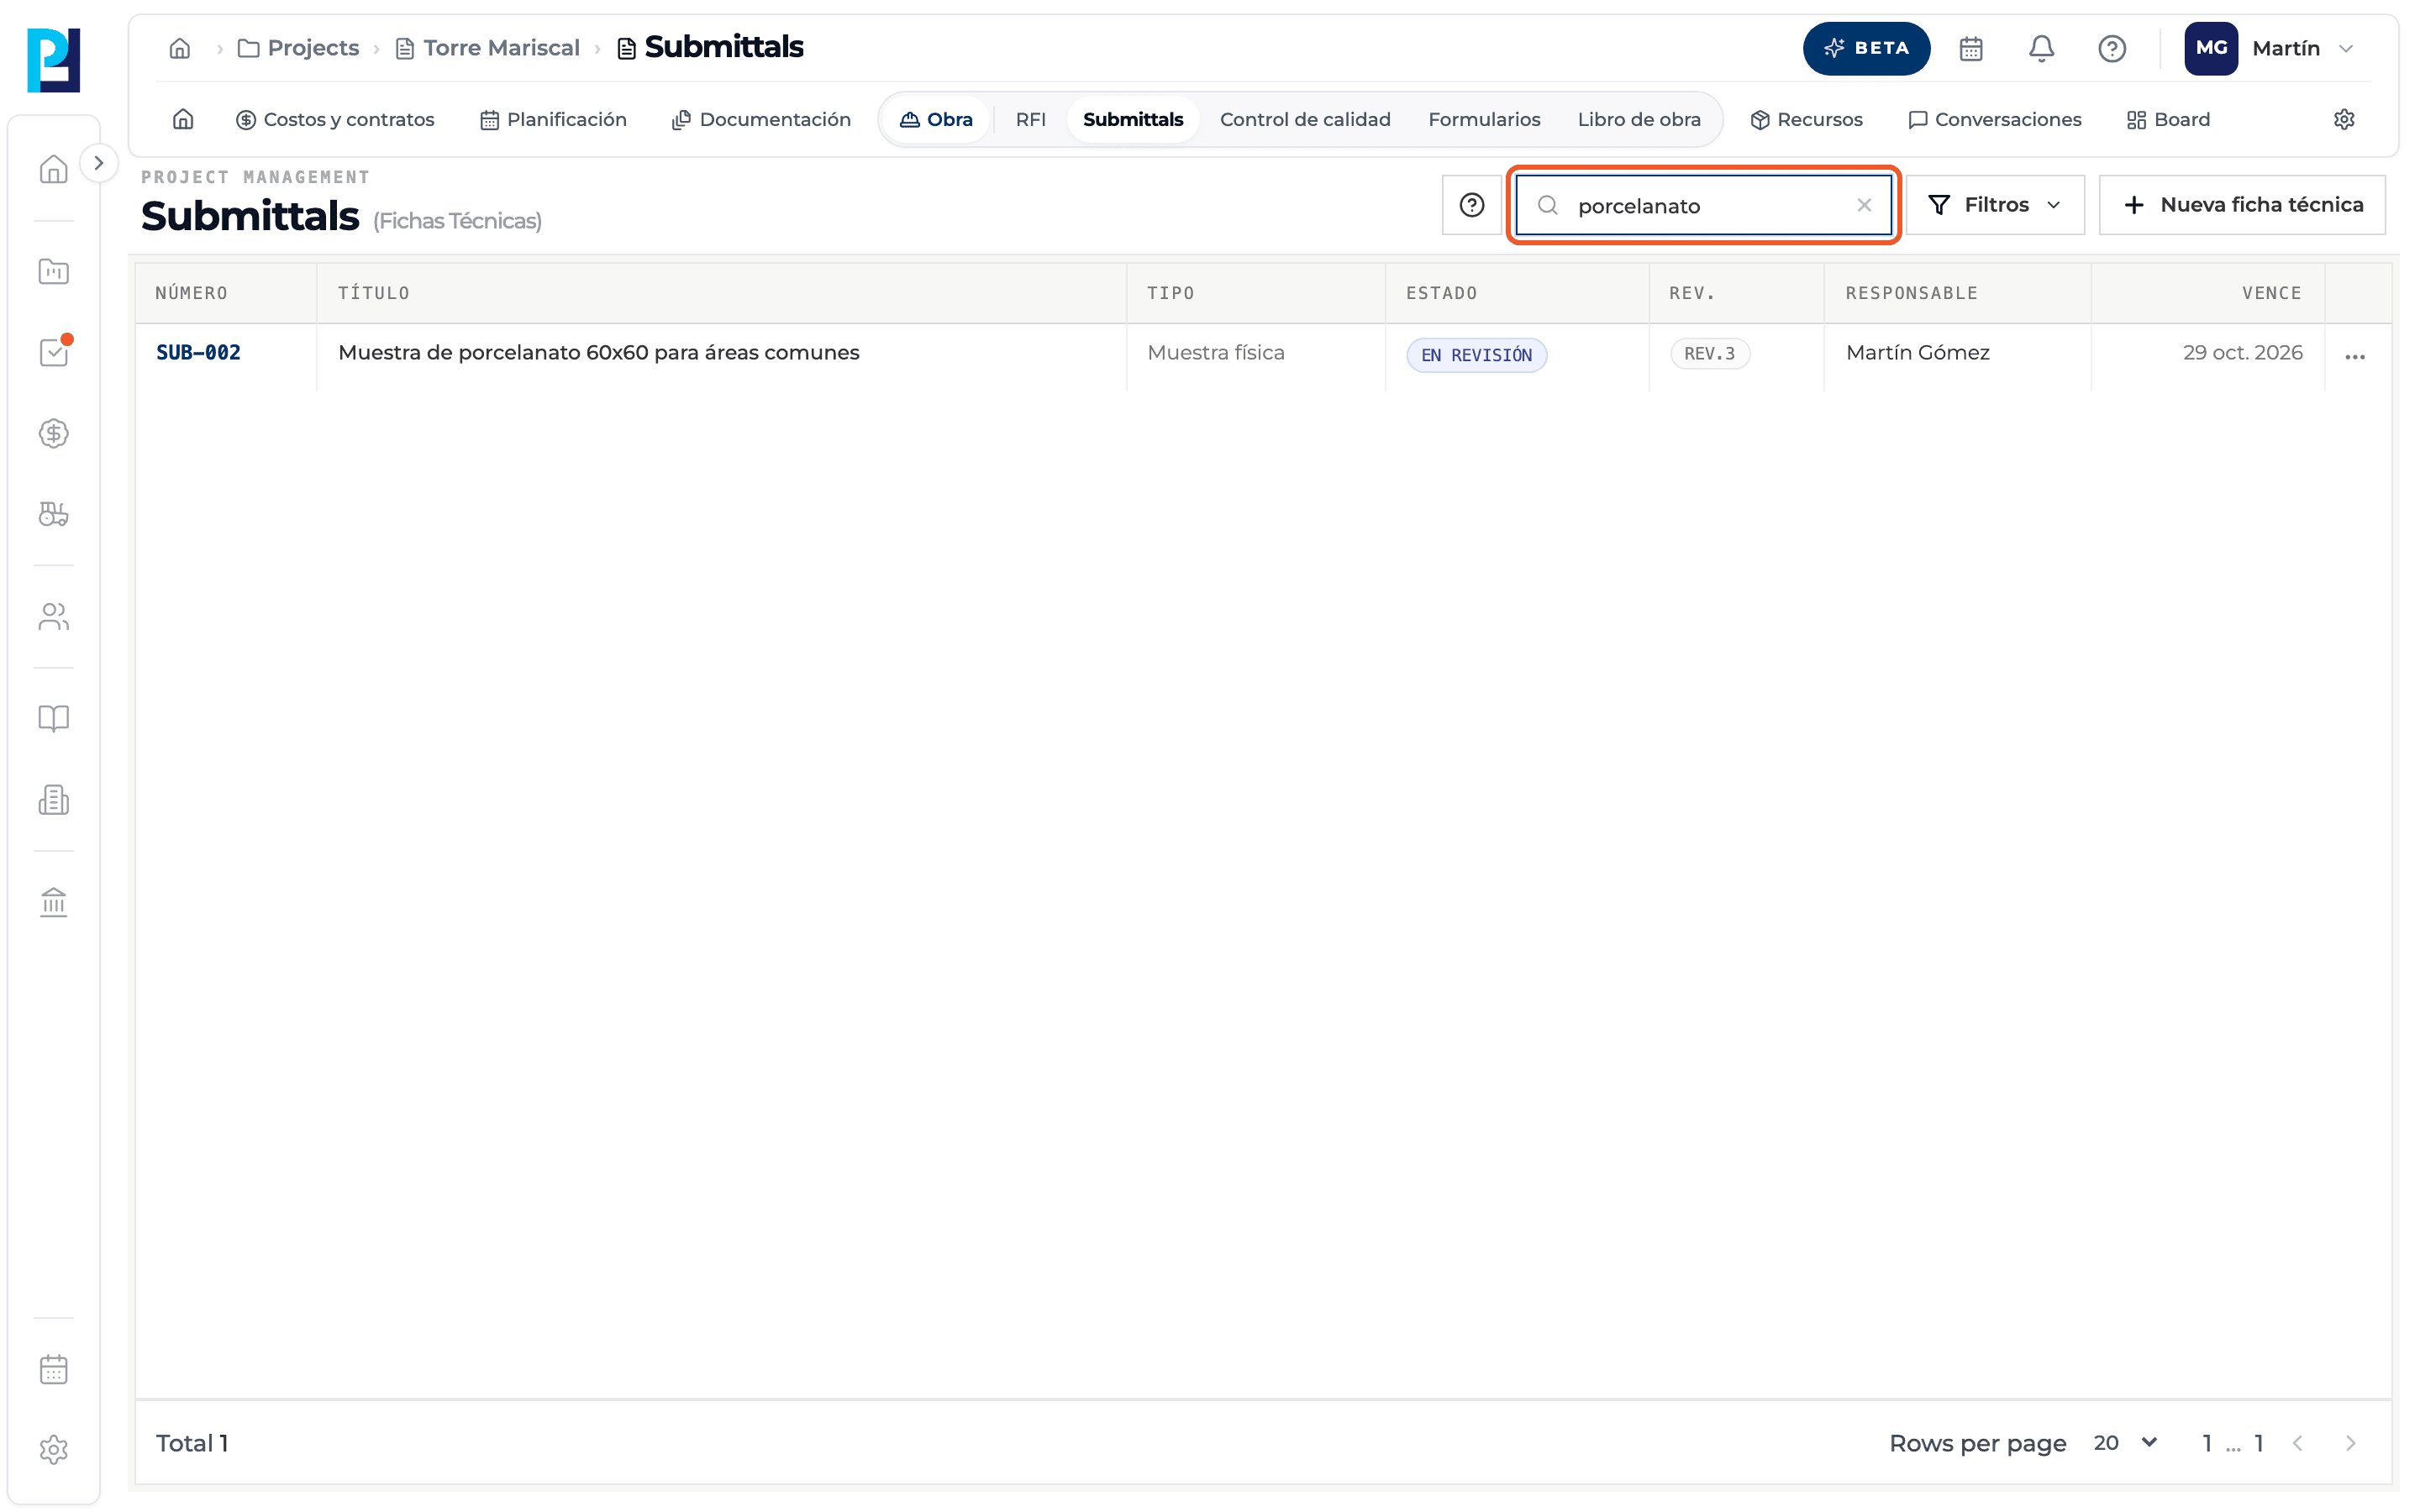
Task: Open sidebar machinery tractor icon
Action: 54,514
